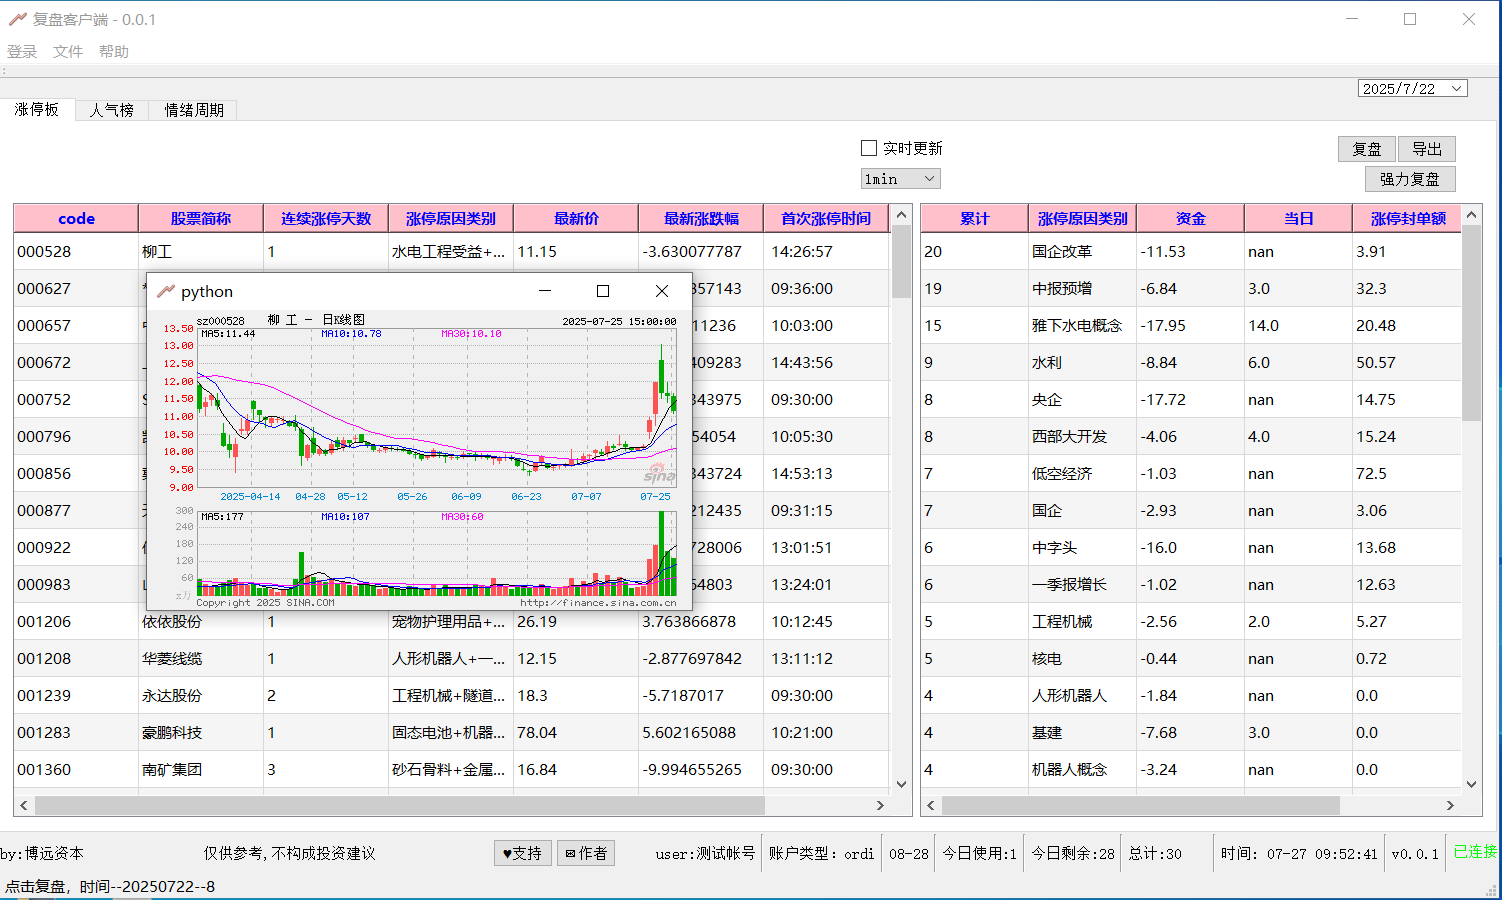1502x900 pixels.
Task: Open the 1min interval dropdown
Action: 901,179
